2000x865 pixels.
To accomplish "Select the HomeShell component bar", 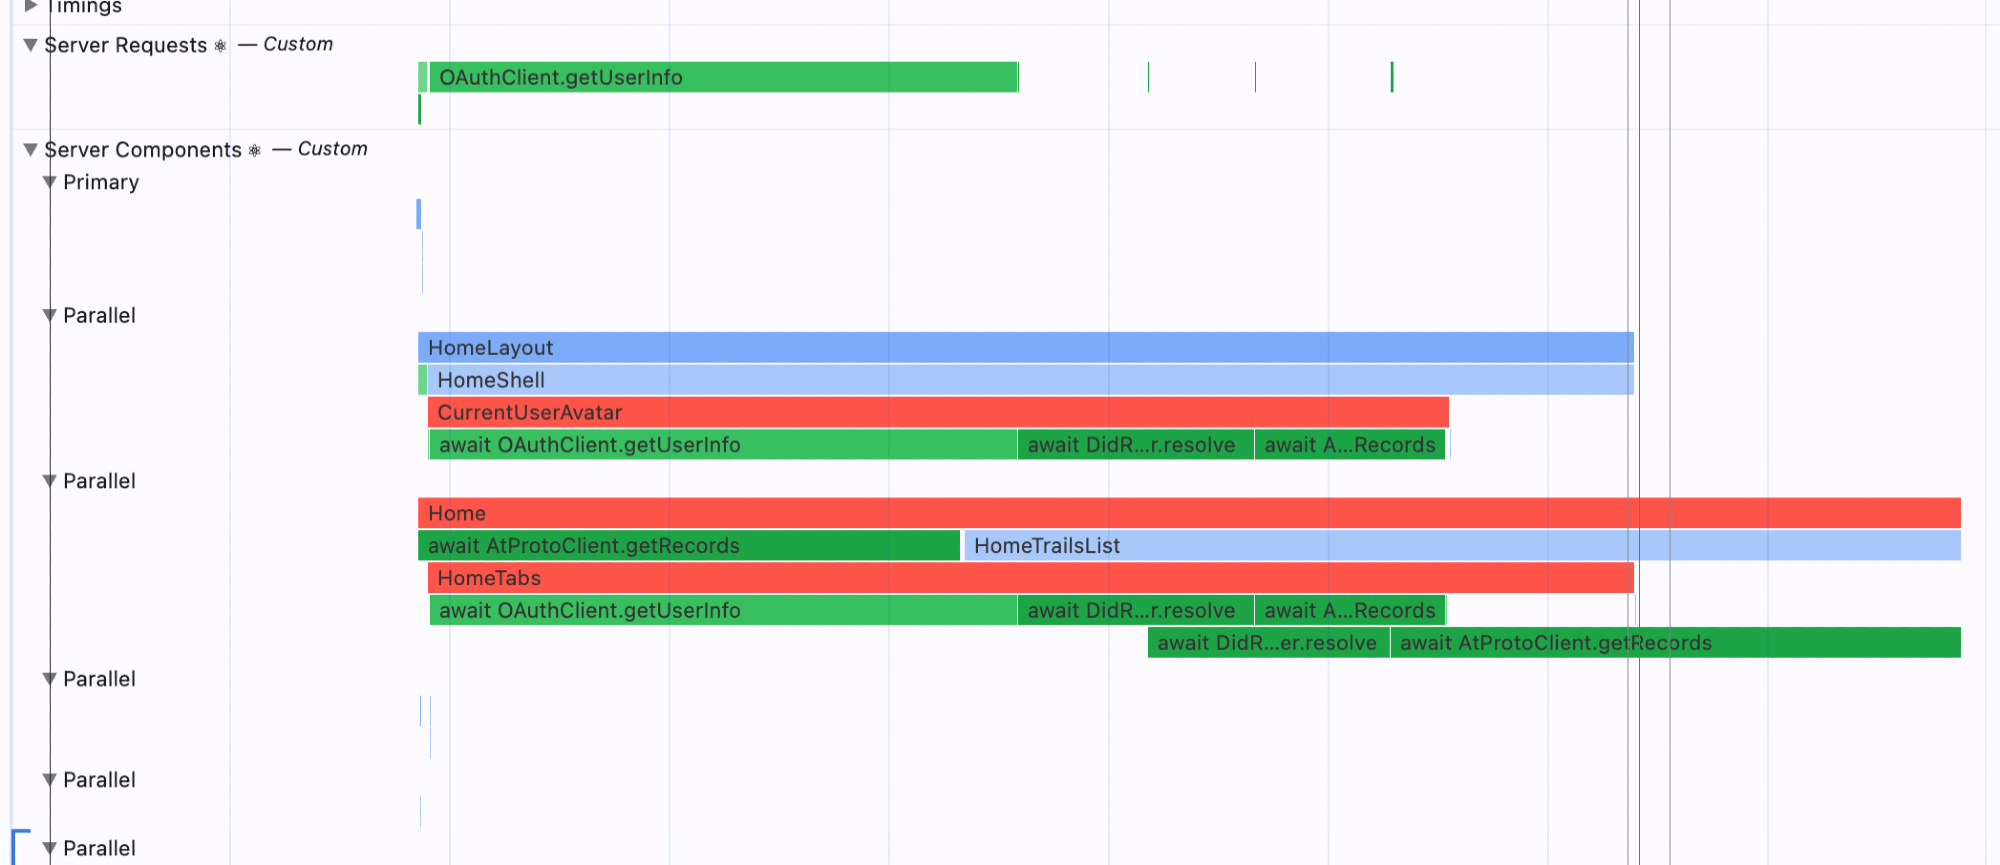I will click(x=1030, y=380).
